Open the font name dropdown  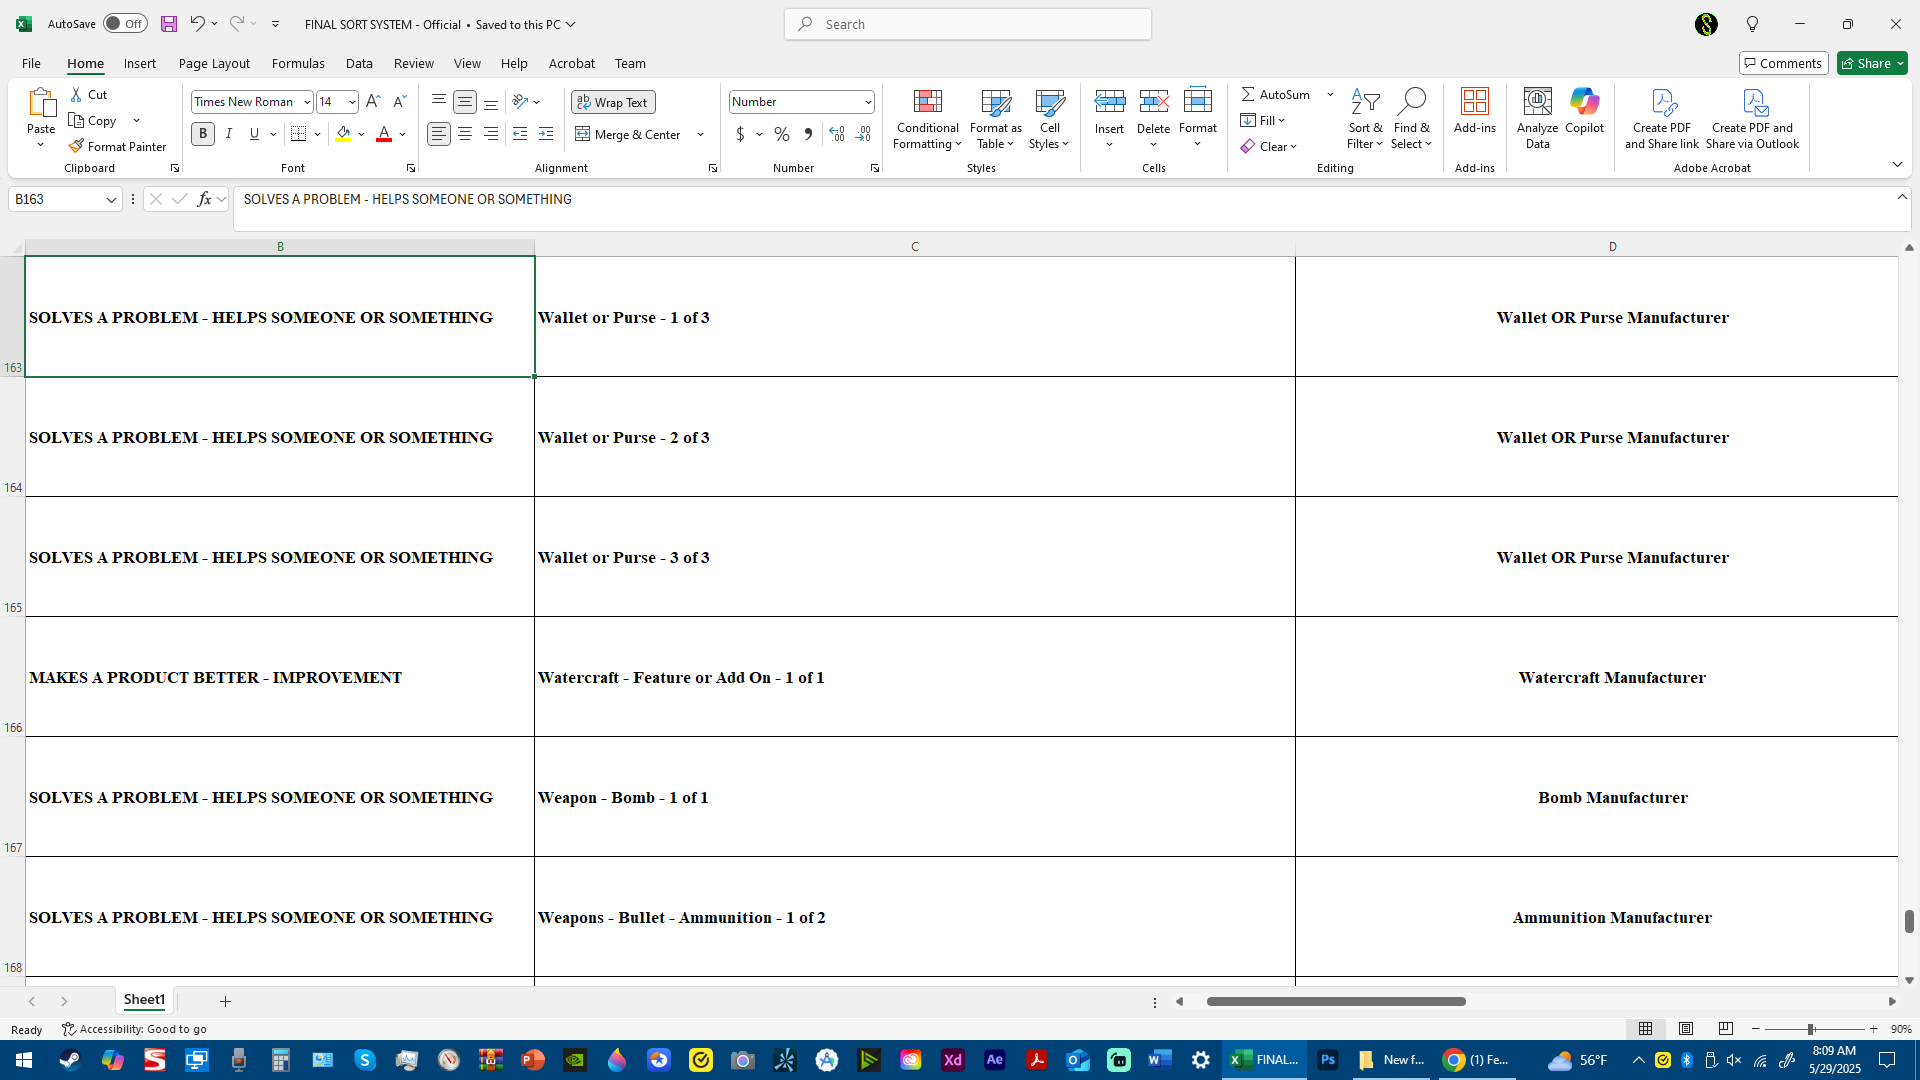click(x=307, y=102)
